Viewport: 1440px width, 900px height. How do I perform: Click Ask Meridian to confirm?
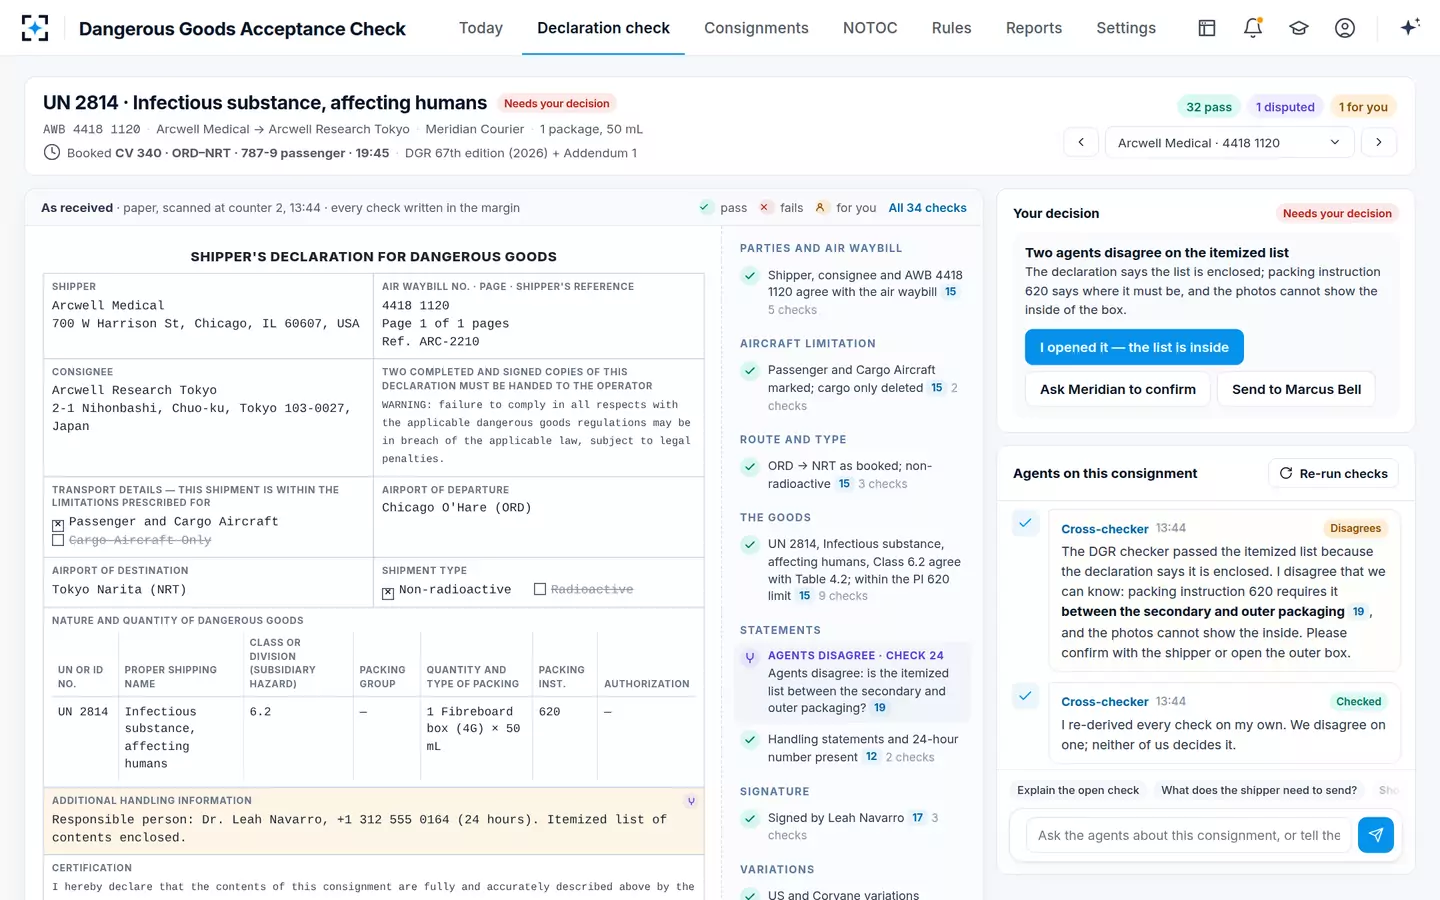point(1118,389)
